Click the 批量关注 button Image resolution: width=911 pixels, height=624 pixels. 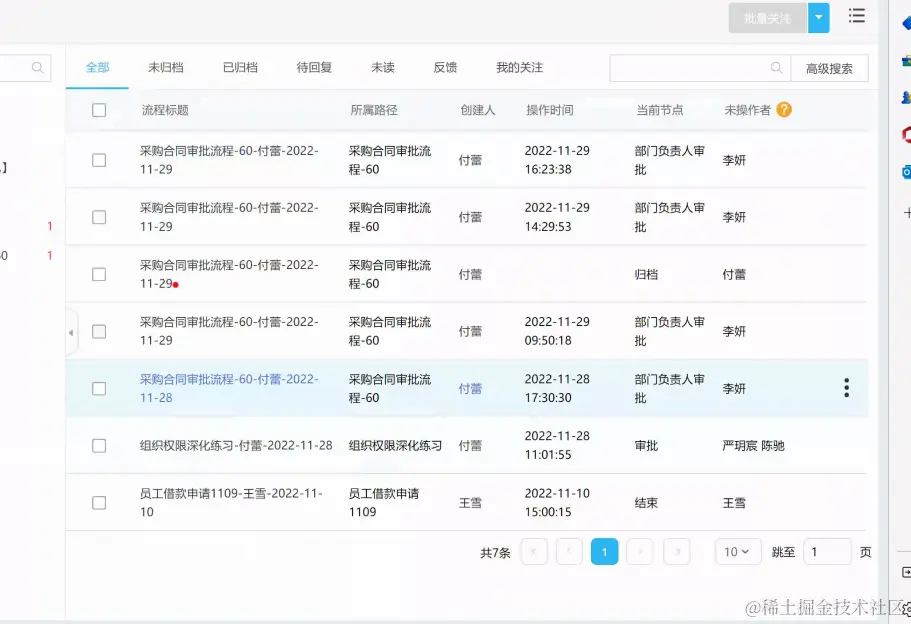coord(768,17)
